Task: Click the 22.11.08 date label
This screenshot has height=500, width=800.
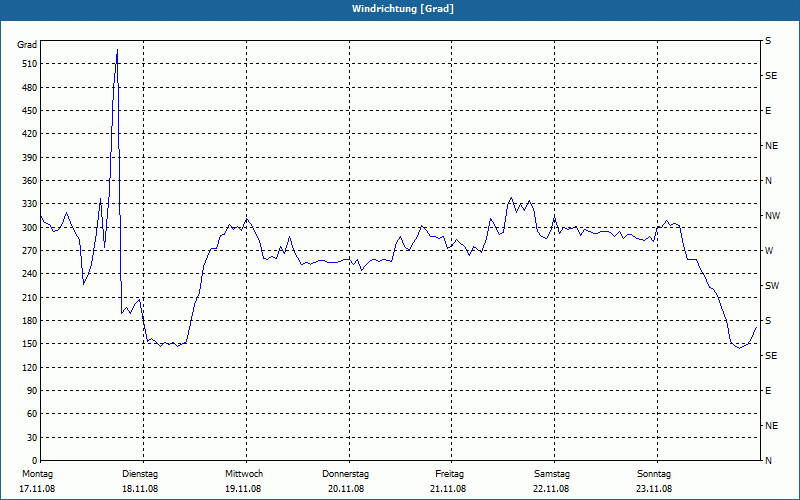Action: (552, 489)
